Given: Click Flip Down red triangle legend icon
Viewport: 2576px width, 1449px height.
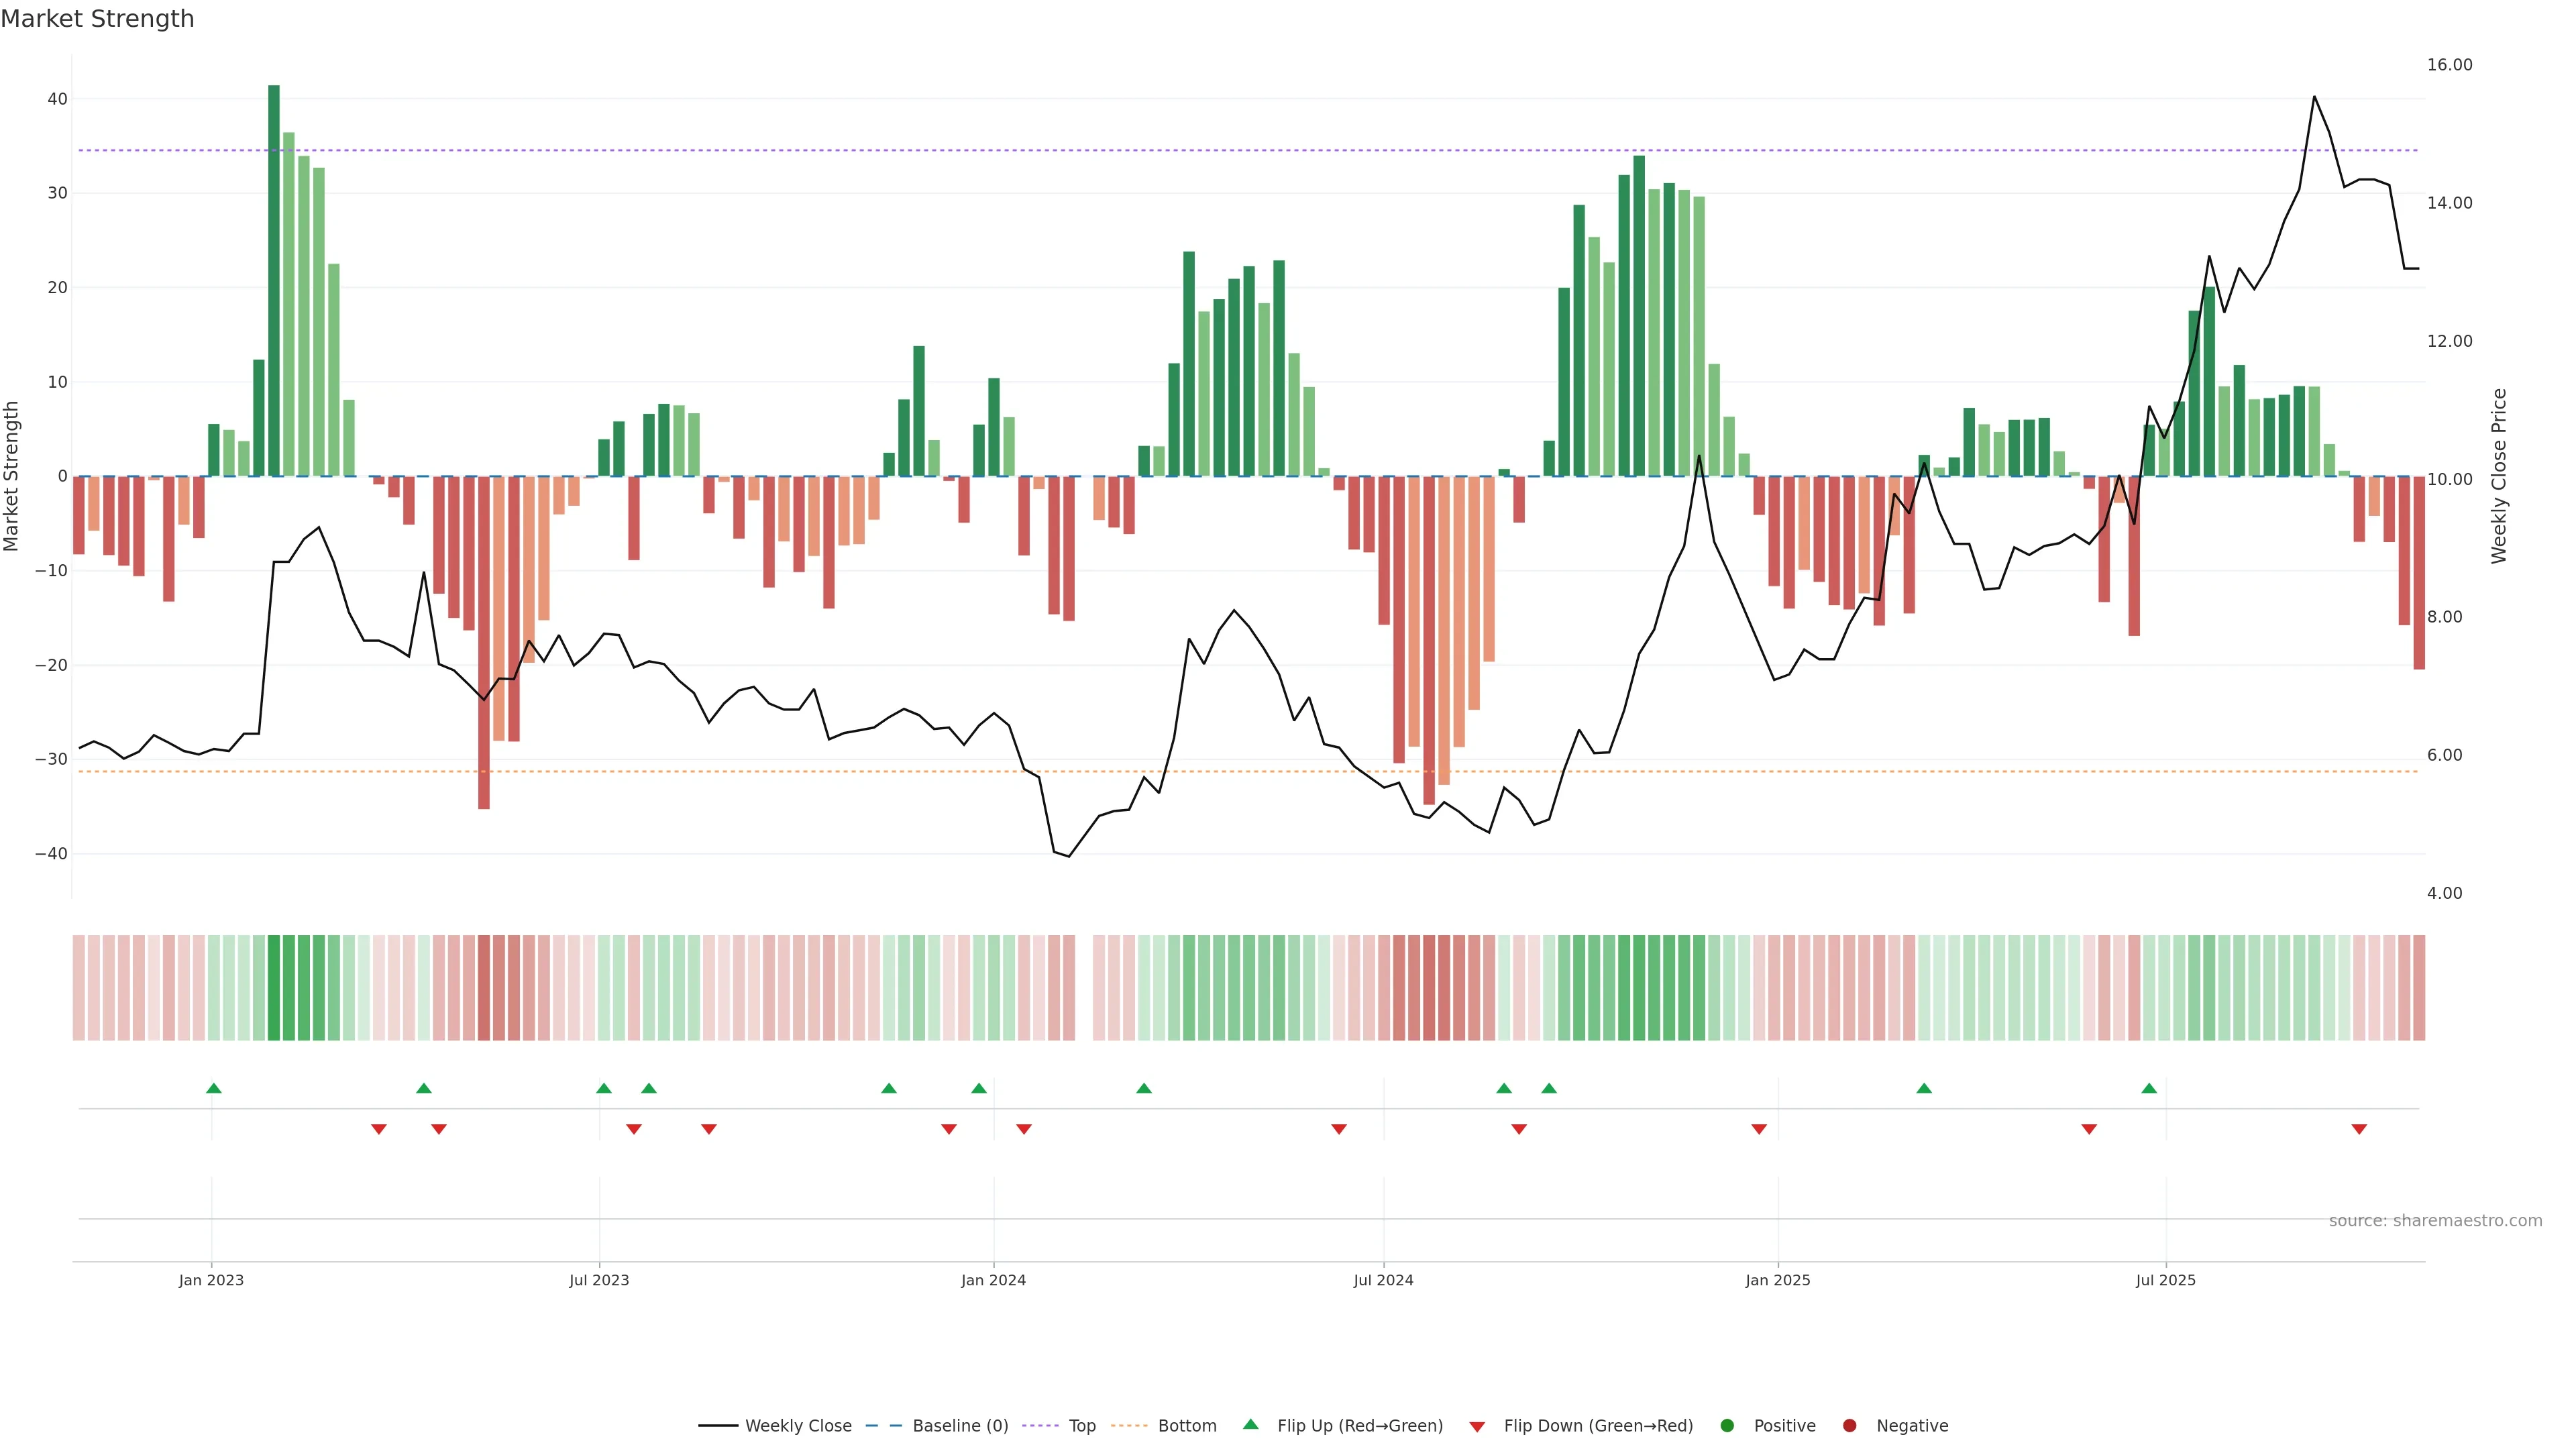Looking at the screenshot, I should pos(1477,1427).
